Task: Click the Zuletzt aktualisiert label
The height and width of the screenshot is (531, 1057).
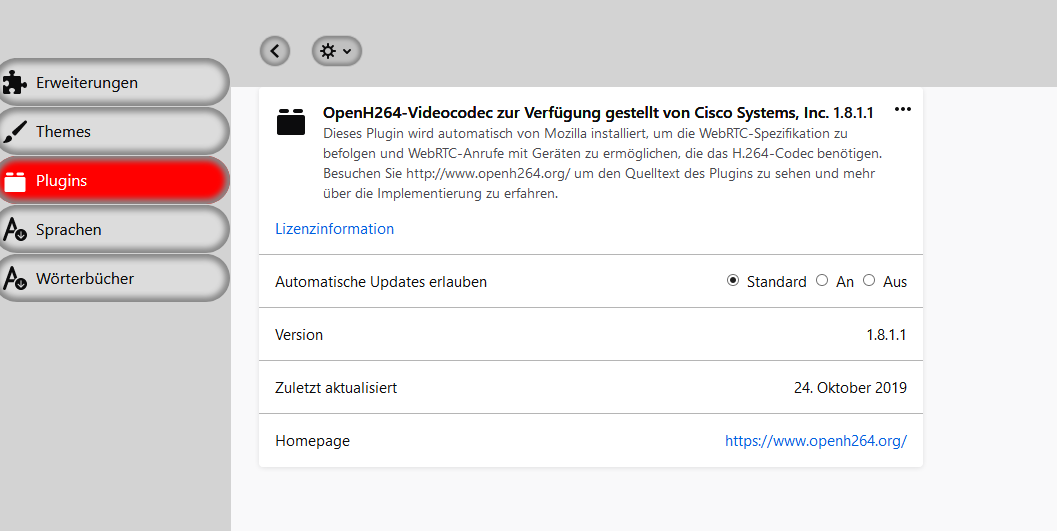Action: click(336, 387)
